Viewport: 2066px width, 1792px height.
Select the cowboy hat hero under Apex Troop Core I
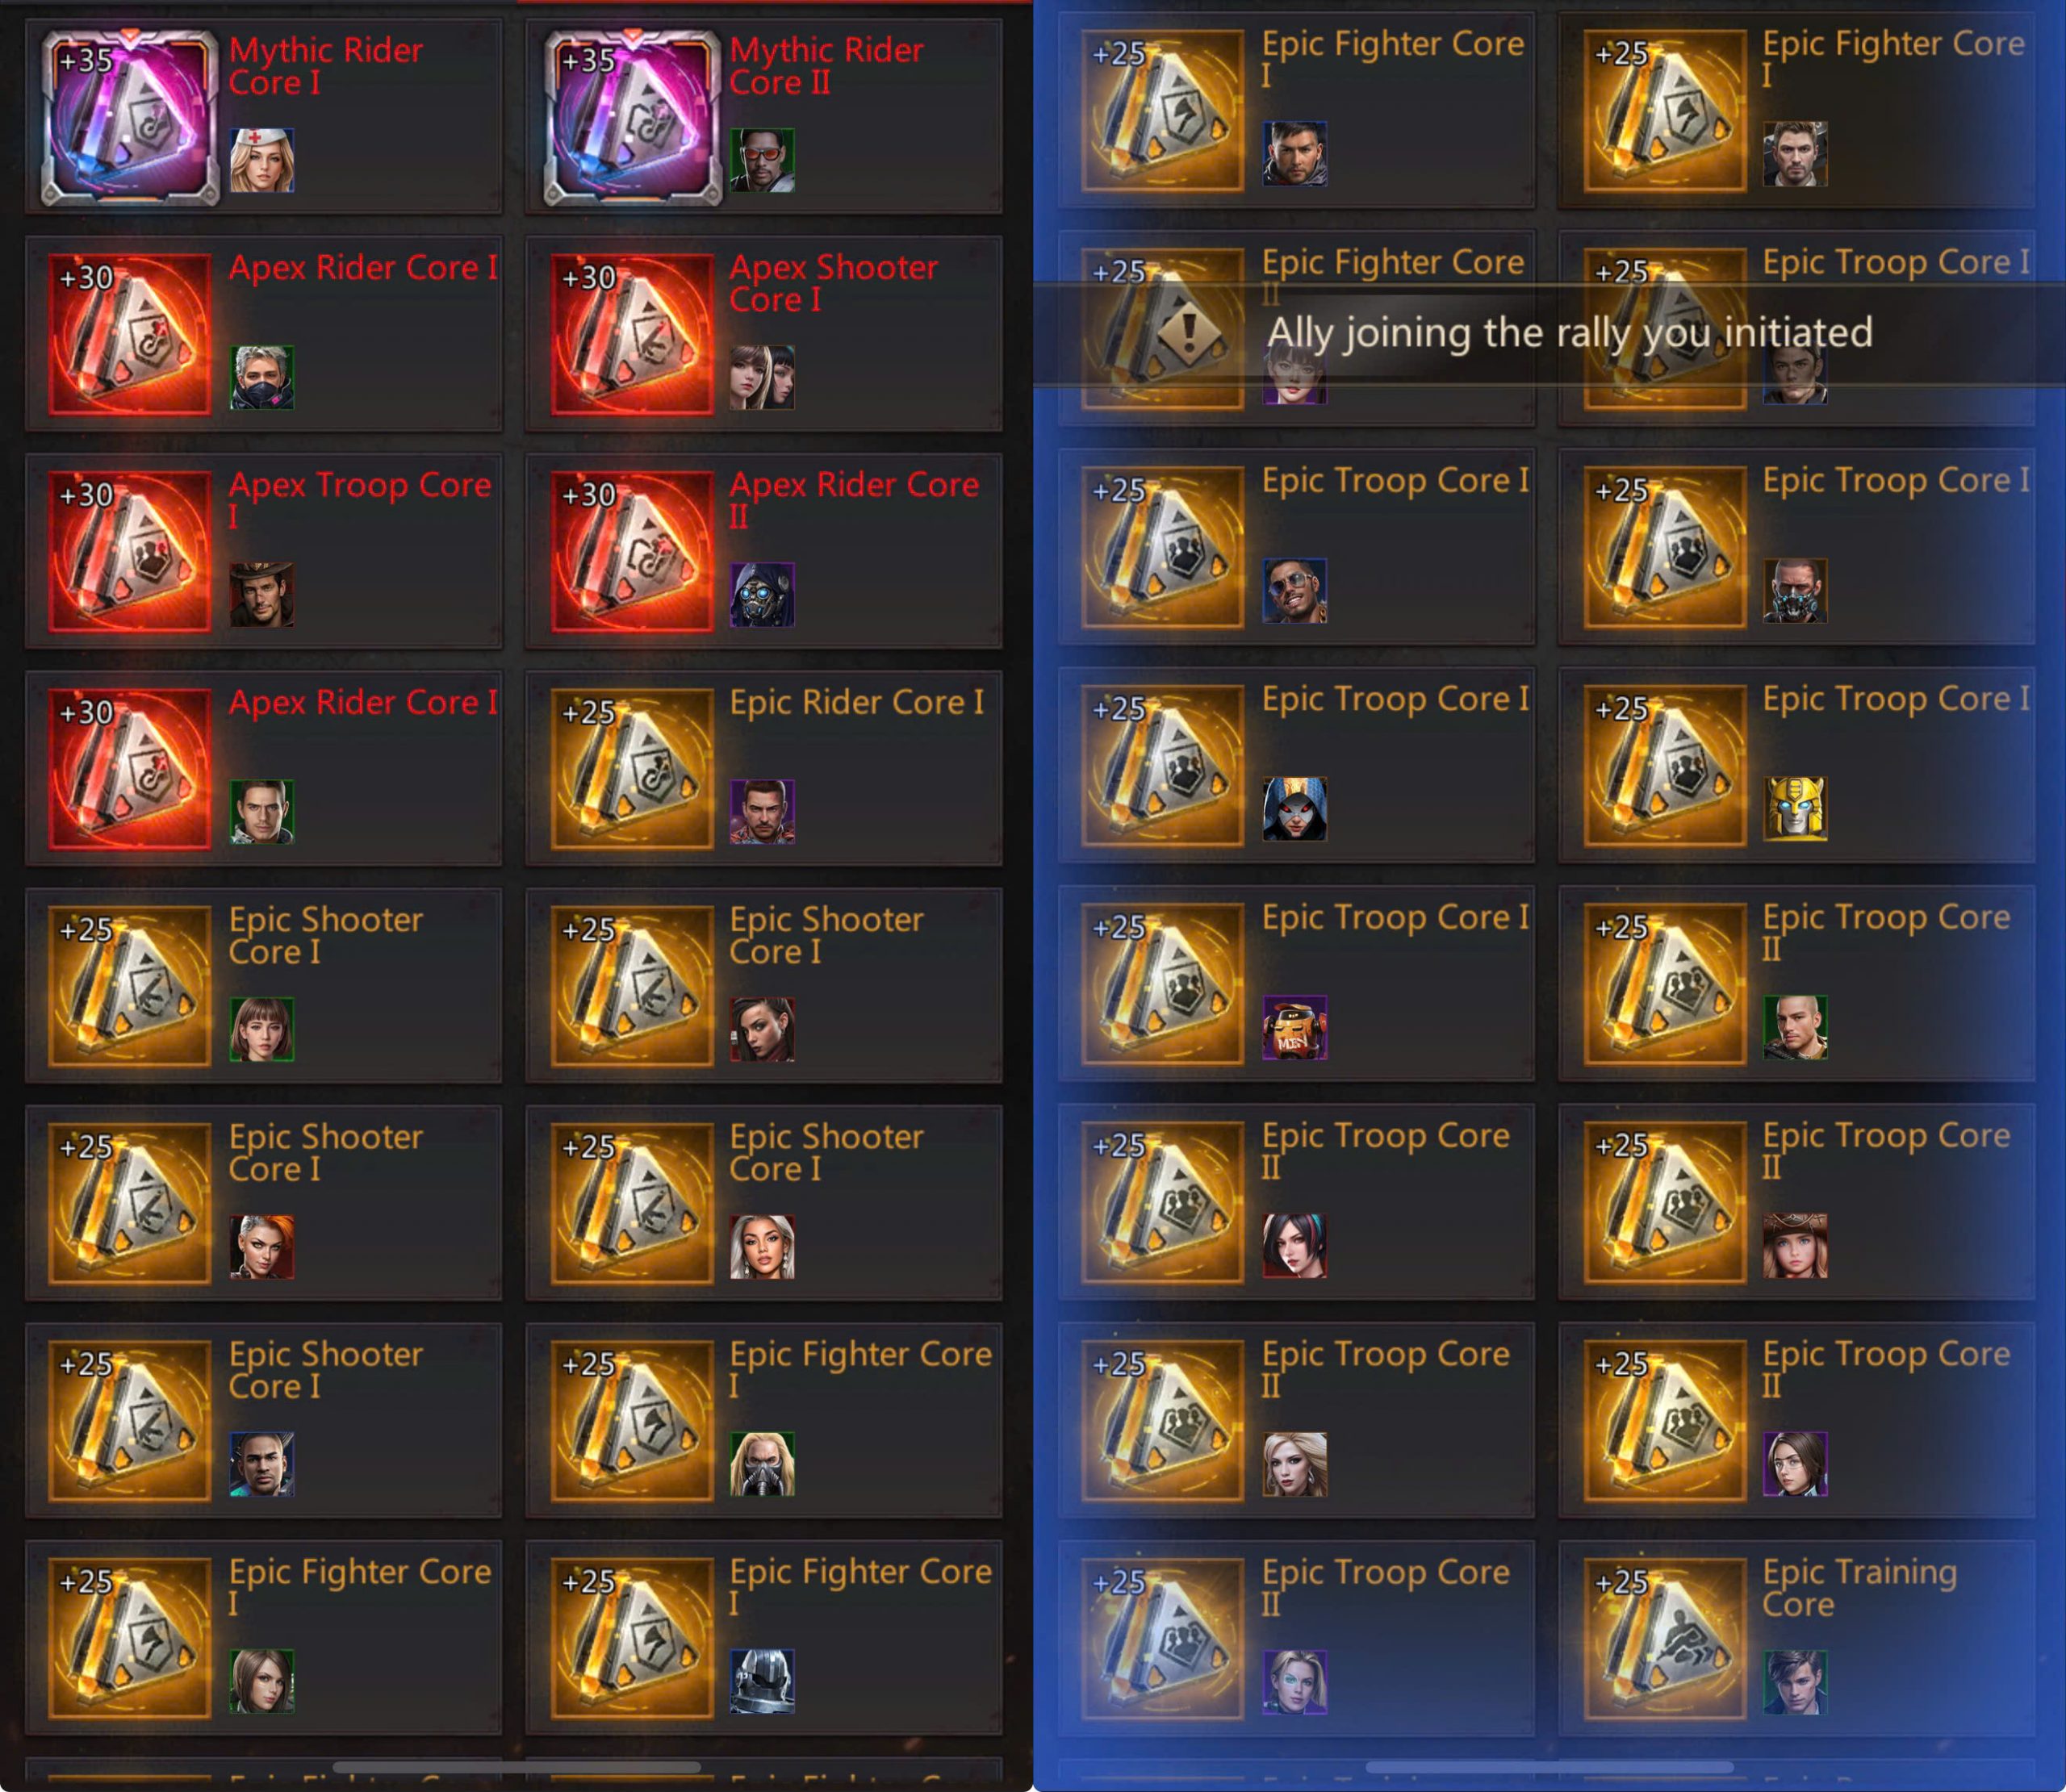click(x=262, y=595)
